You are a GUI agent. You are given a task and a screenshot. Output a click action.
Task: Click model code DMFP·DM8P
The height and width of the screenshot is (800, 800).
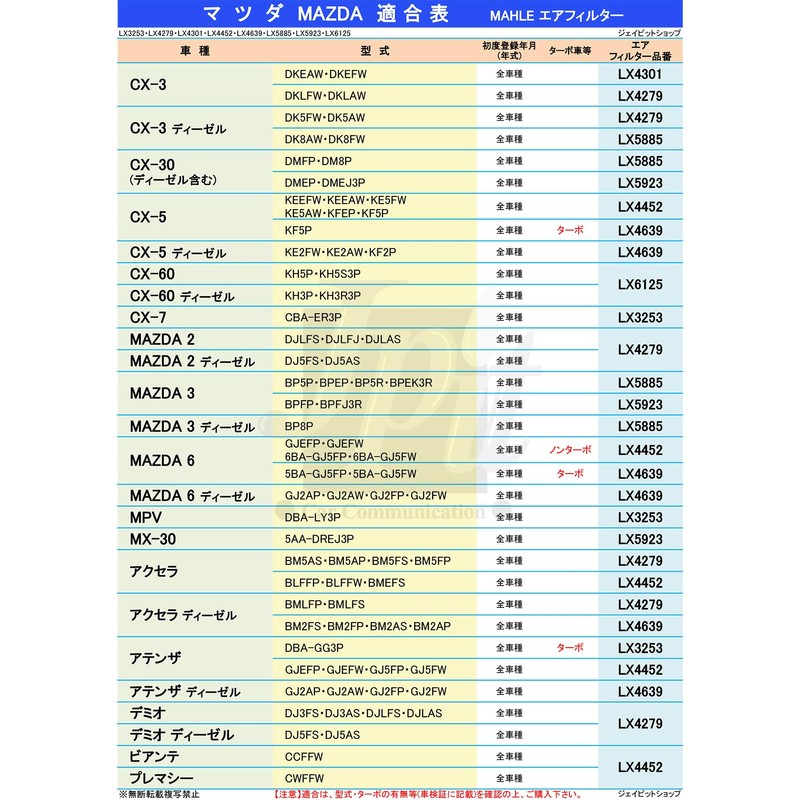pyautogui.click(x=318, y=161)
